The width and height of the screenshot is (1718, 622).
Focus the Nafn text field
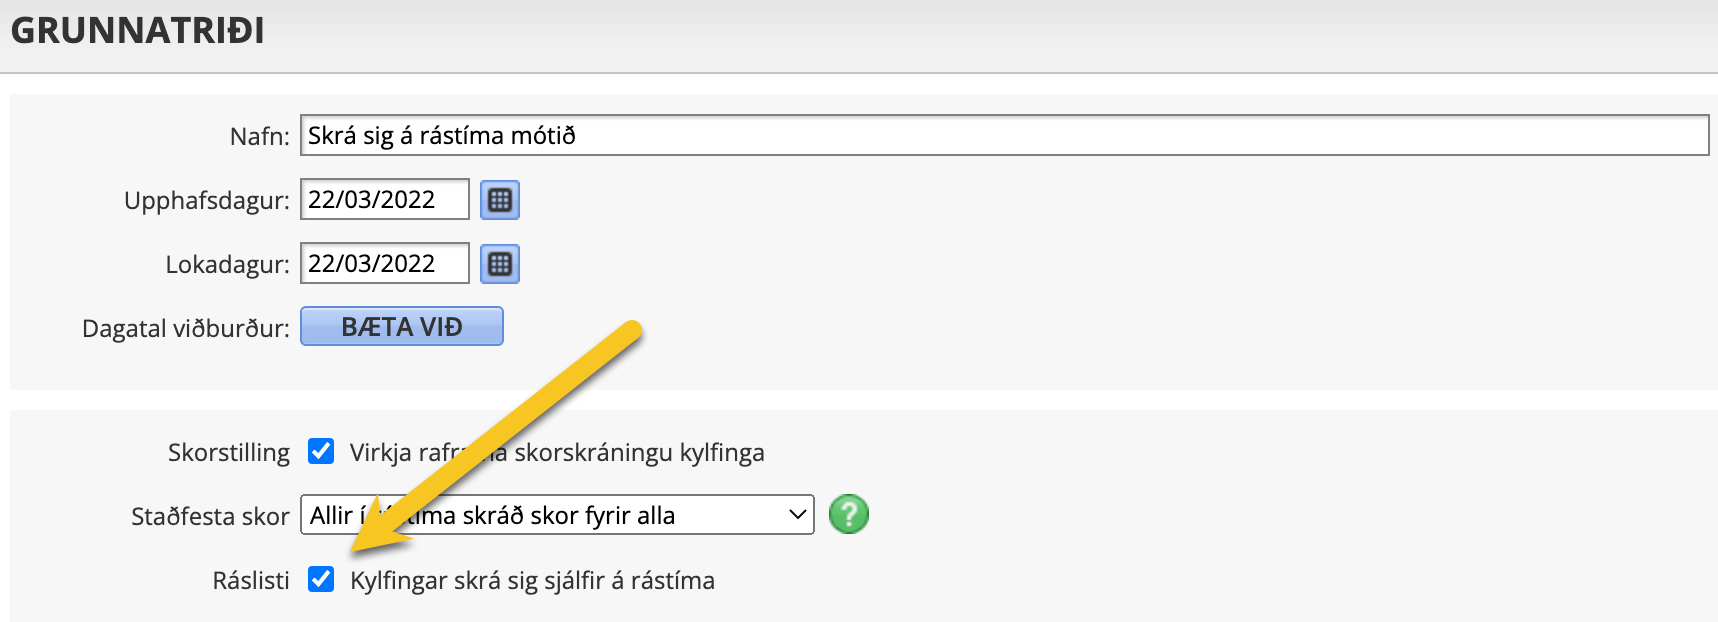click(1004, 135)
